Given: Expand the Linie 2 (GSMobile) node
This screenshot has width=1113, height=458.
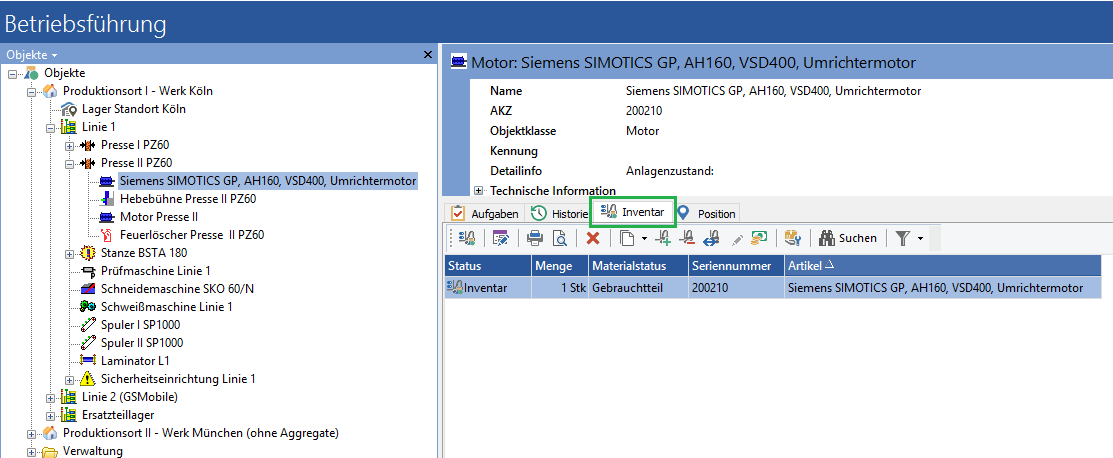Looking at the screenshot, I should 50,397.
